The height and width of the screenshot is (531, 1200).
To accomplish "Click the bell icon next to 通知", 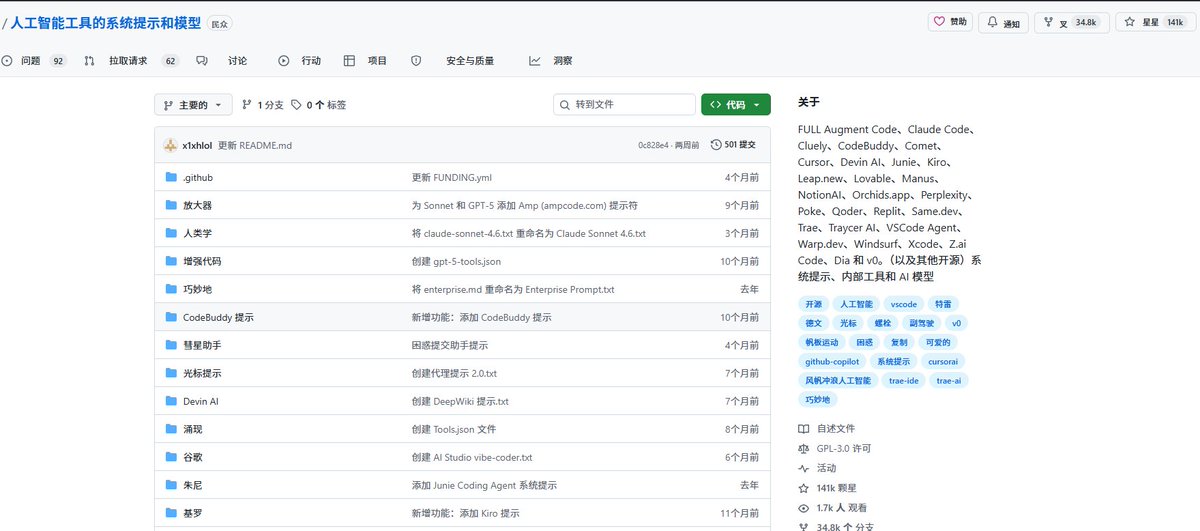I will [x=992, y=21].
